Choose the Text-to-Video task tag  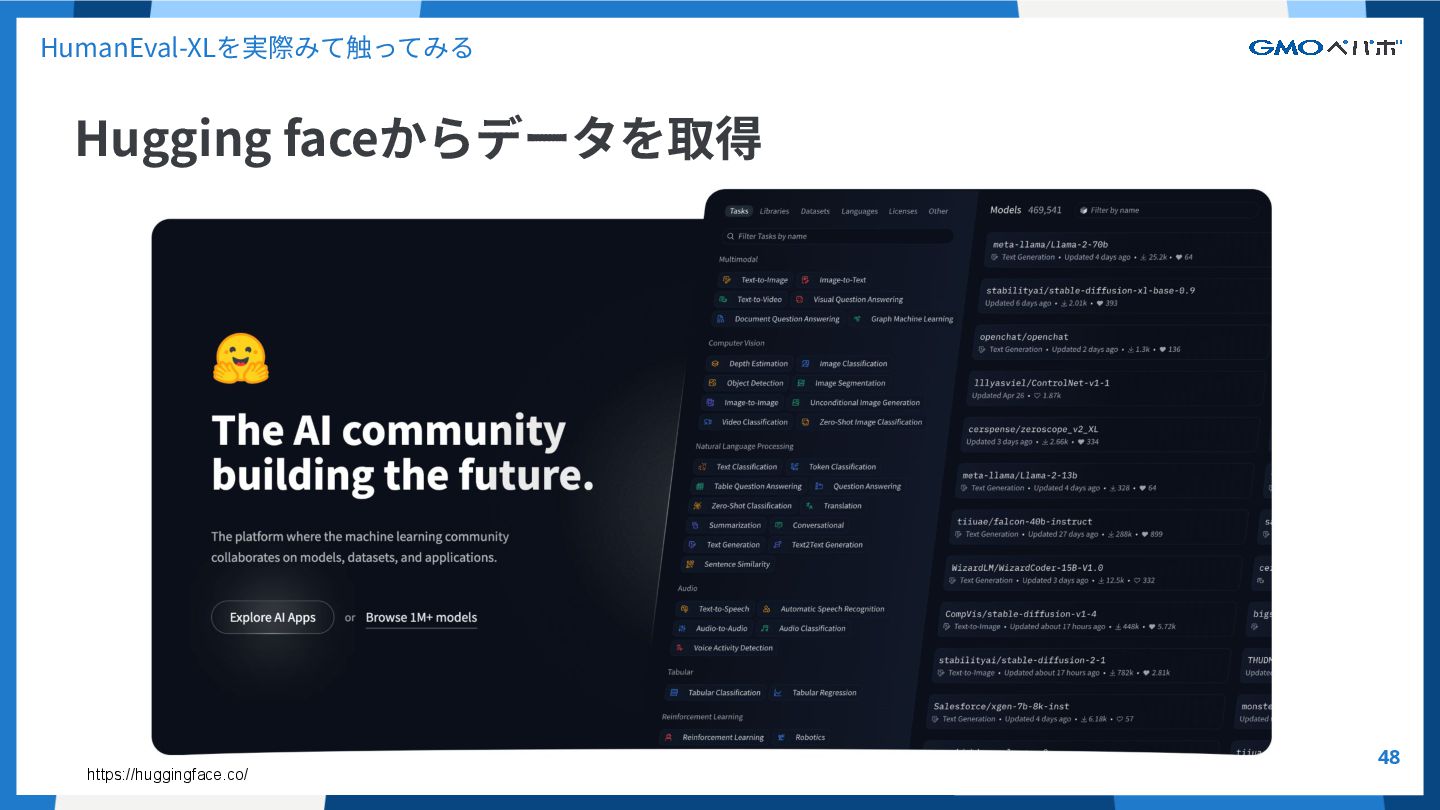coord(750,299)
